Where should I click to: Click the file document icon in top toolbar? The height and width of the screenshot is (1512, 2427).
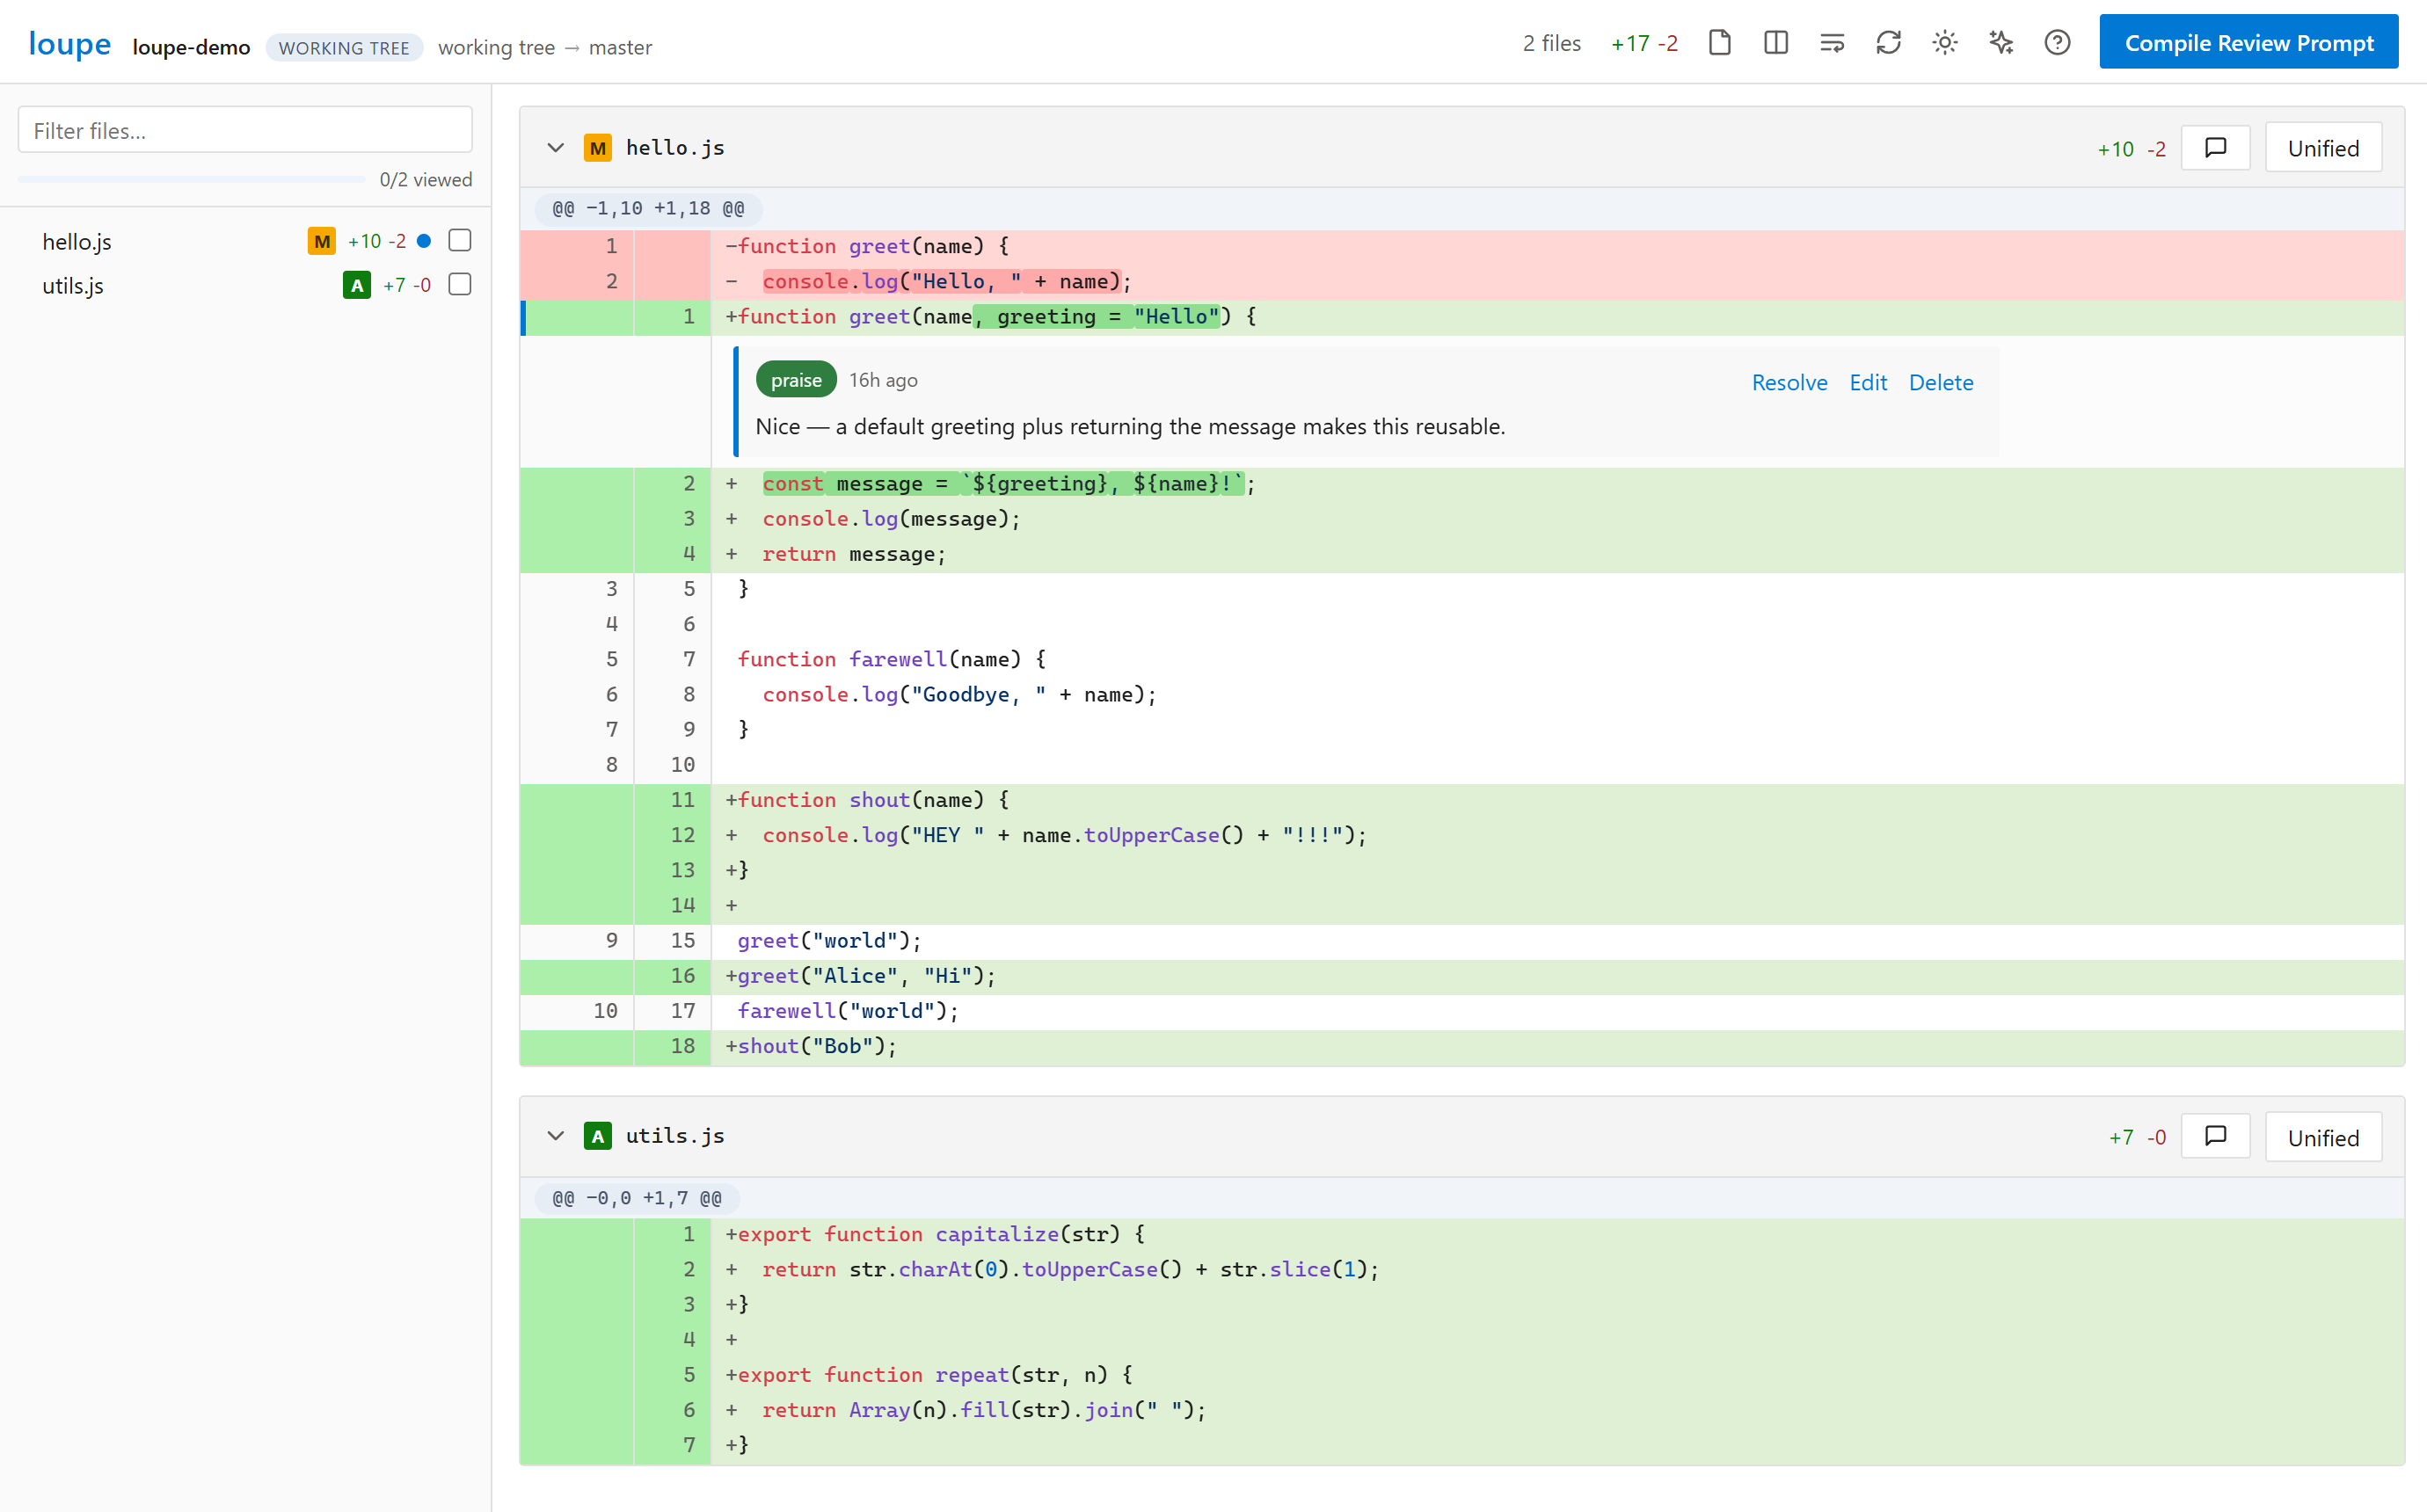(1719, 43)
